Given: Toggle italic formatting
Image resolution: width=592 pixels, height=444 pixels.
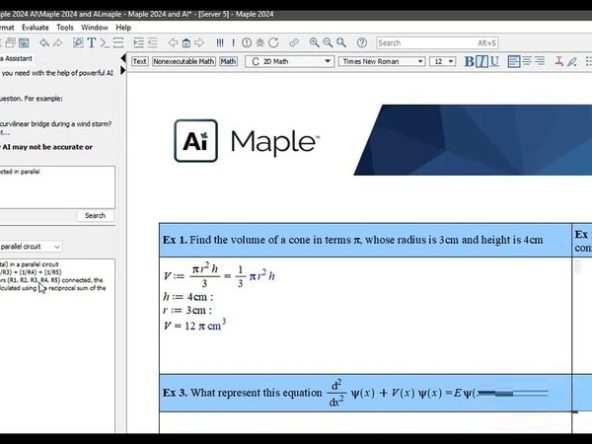Looking at the screenshot, I should 482,61.
